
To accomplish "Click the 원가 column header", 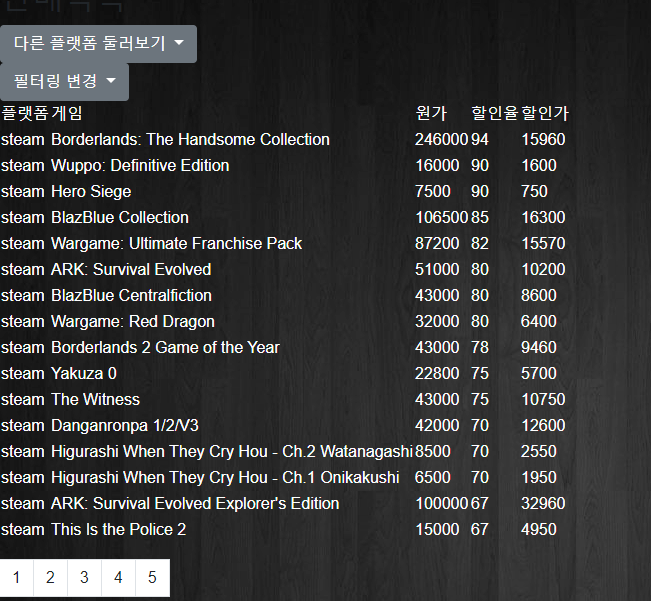I will click(431, 113).
